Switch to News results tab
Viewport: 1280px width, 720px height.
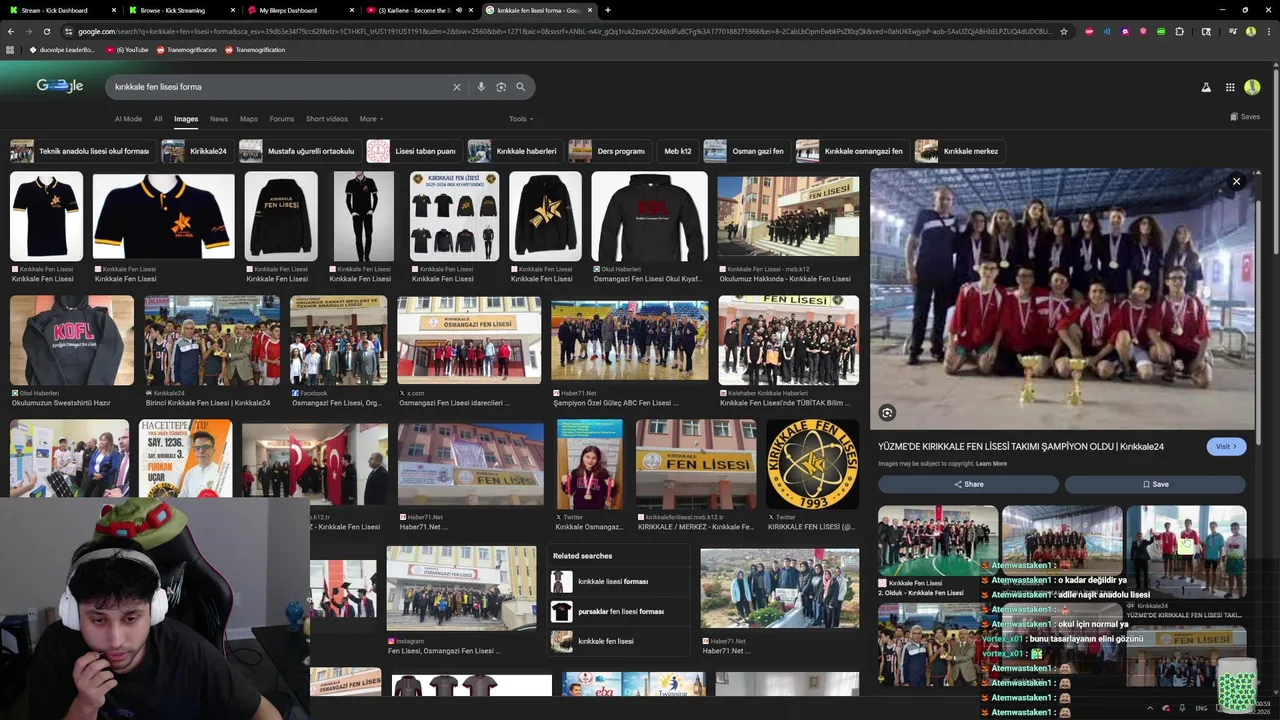[219, 119]
